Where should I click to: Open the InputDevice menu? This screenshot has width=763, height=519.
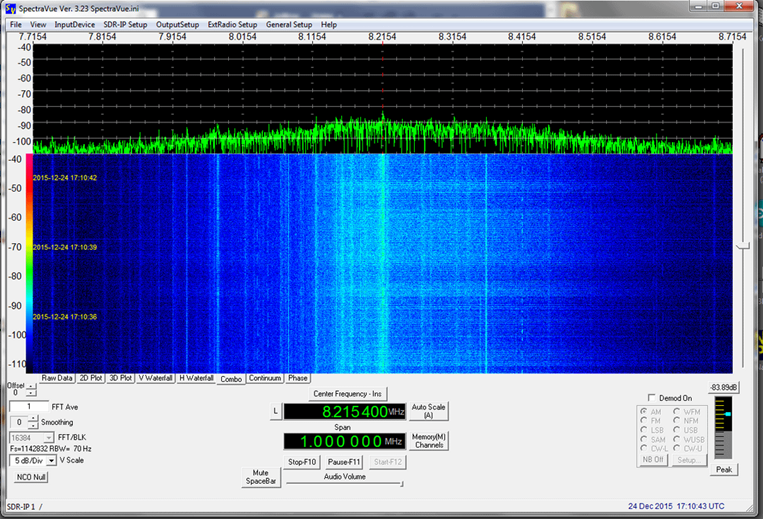pos(75,24)
